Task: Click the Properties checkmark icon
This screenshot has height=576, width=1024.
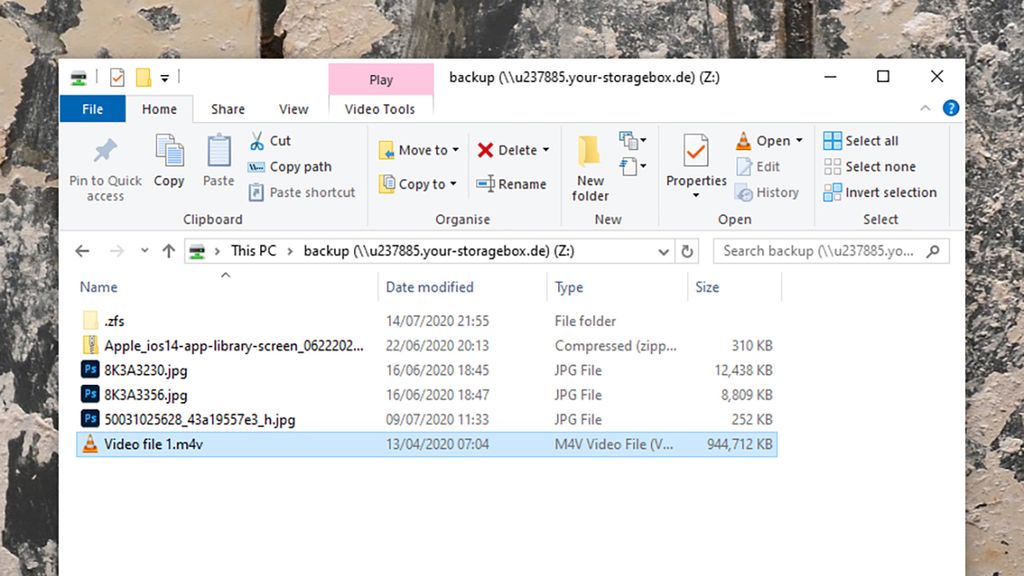Action: [x=696, y=150]
